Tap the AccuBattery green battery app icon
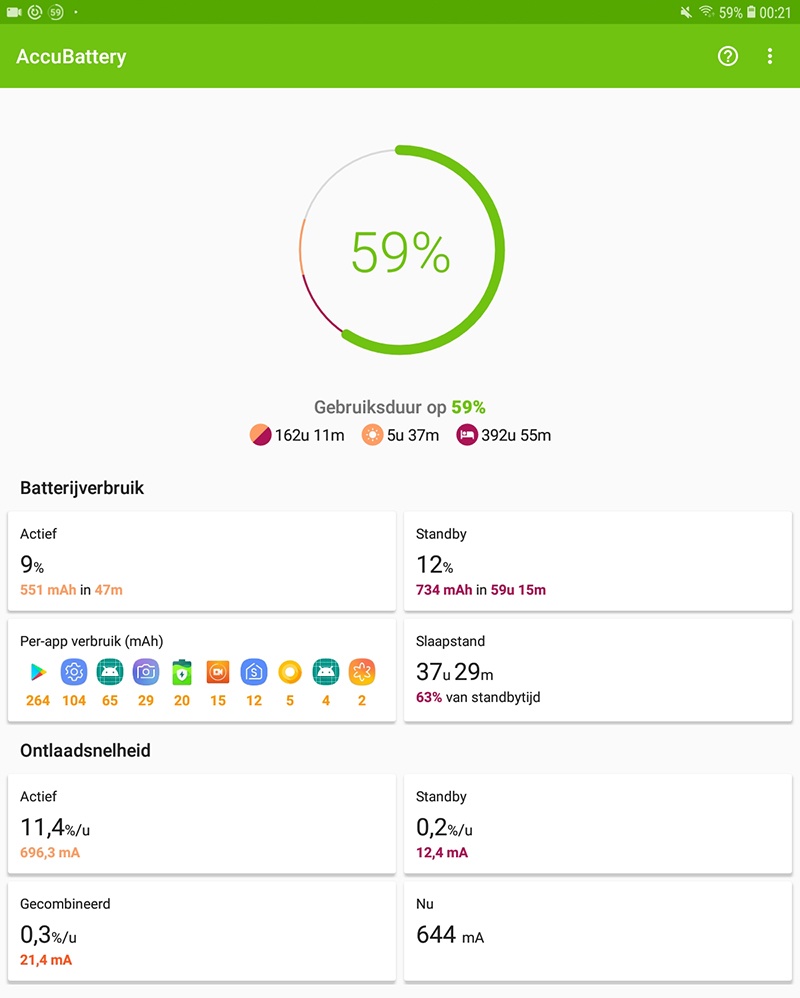The image size is (800, 998). click(x=182, y=672)
